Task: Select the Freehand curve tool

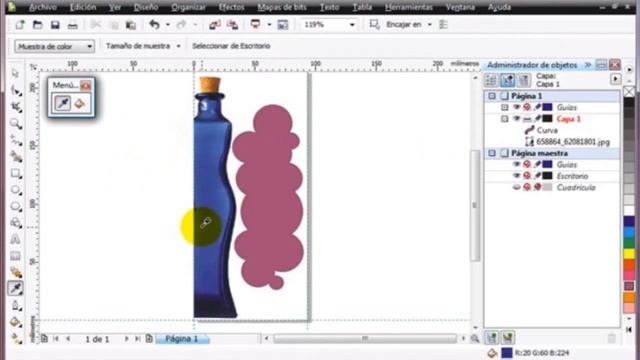Action: point(16,140)
